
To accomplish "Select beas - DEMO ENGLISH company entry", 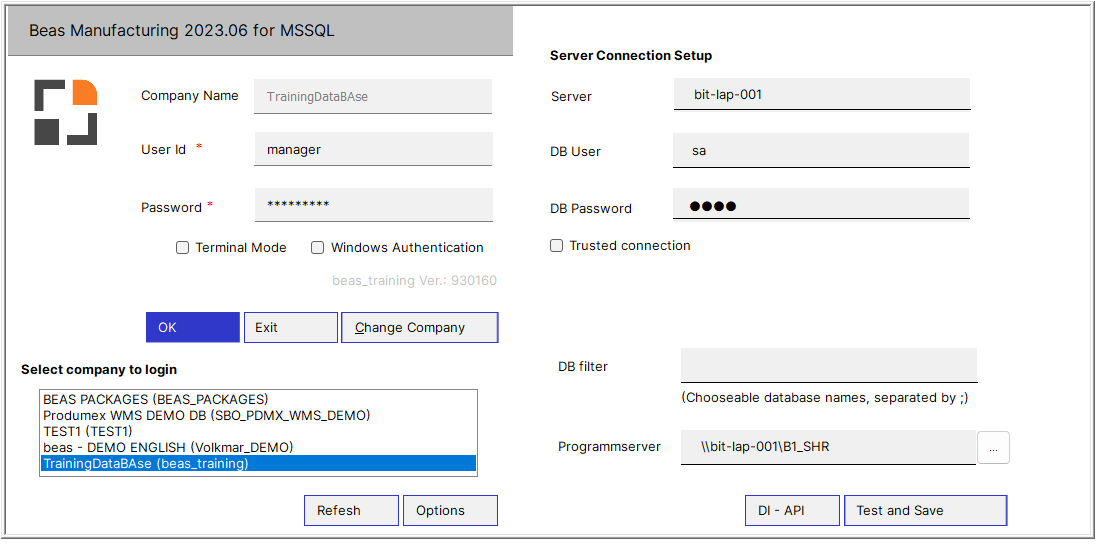I will pyautogui.click(x=167, y=447).
